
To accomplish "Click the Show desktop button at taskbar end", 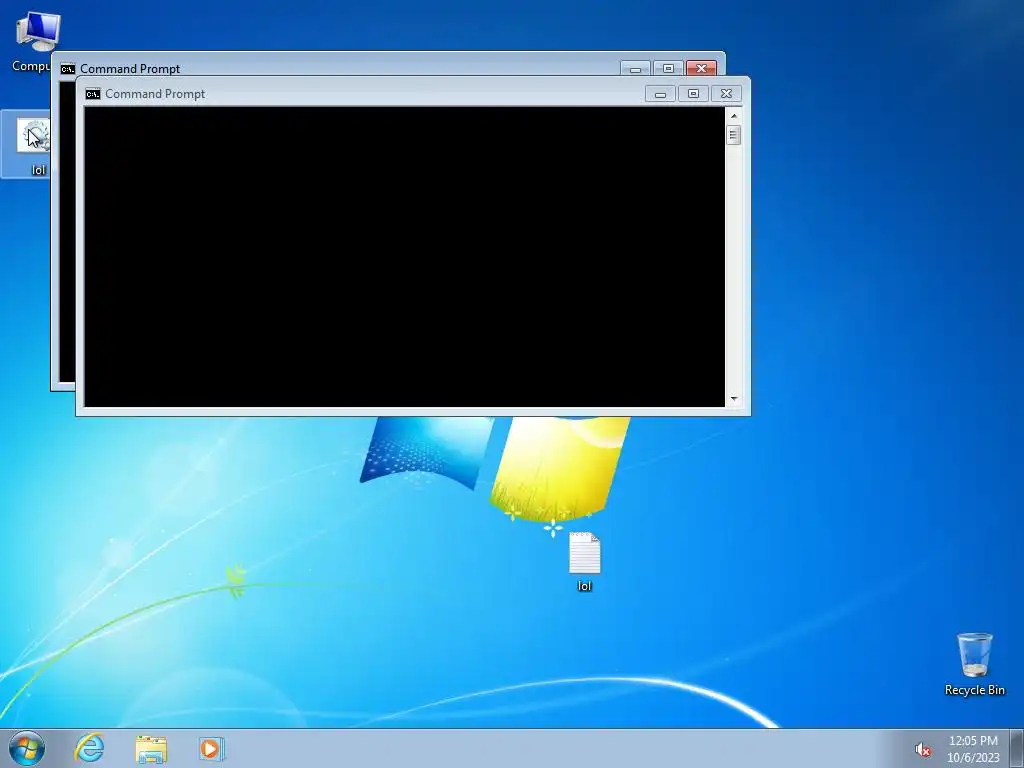I will [1017, 748].
